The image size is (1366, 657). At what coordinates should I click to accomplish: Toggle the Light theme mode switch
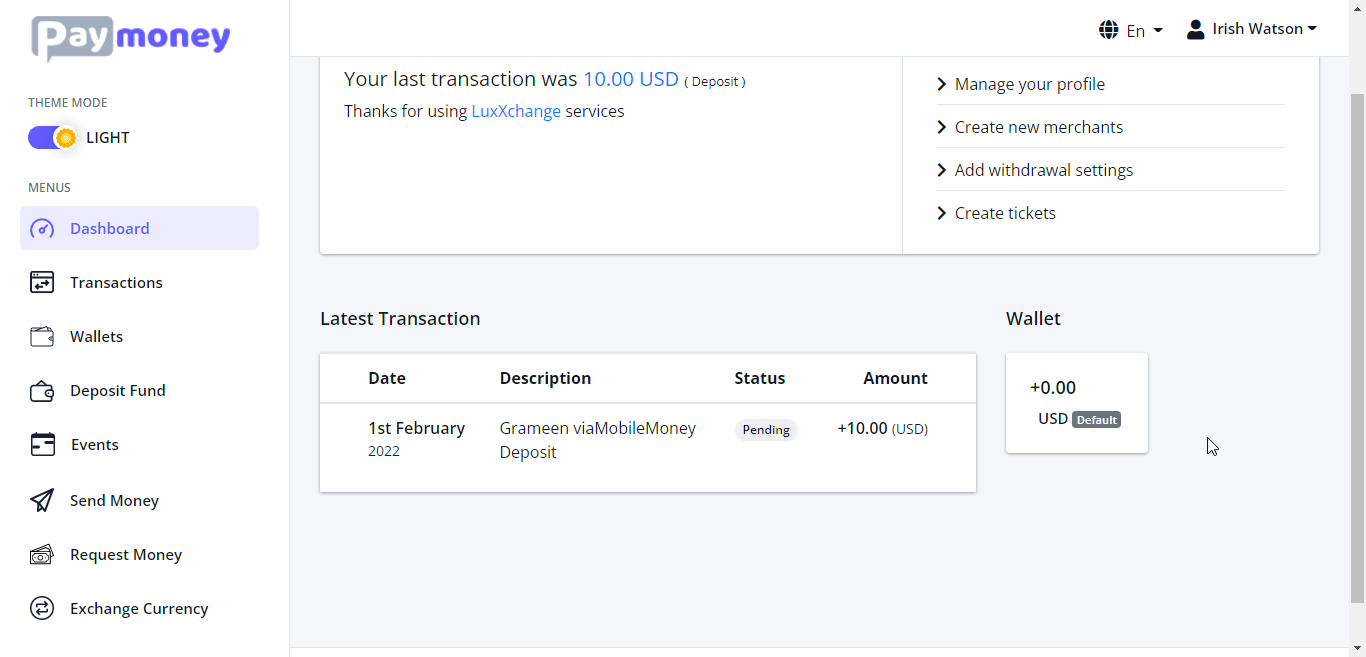pyautogui.click(x=52, y=138)
